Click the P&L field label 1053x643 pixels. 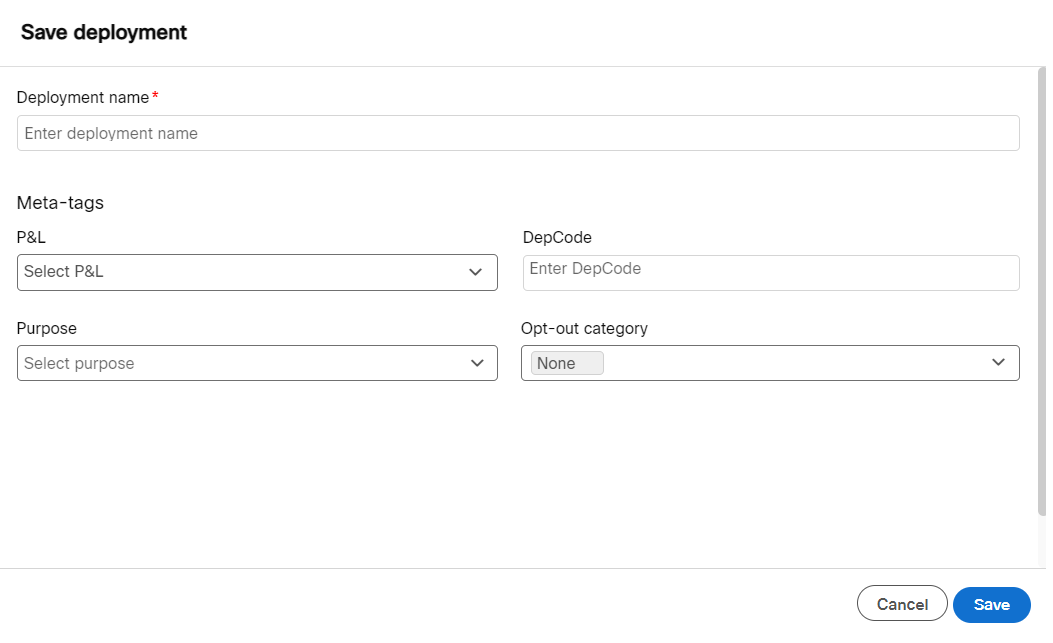coord(30,237)
